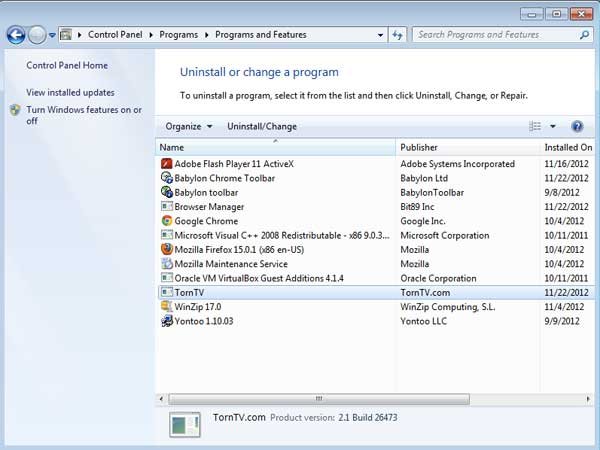Click the Control Panel address bar icon
Image resolution: width=600 pixels, height=450 pixels.
tap(66, 35)
